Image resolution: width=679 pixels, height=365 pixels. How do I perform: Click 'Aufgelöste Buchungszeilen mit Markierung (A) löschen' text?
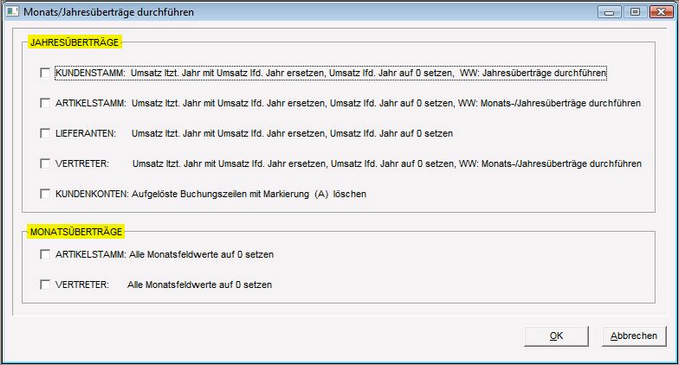coord(249,194)
